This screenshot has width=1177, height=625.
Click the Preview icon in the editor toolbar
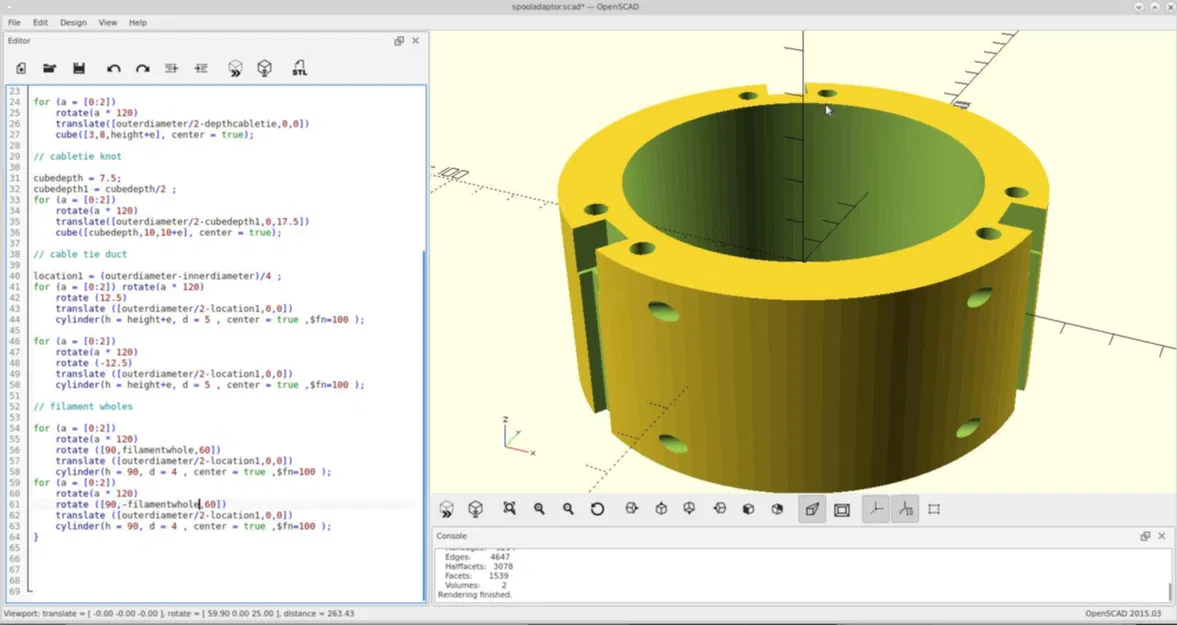click(x=235, y=68)
